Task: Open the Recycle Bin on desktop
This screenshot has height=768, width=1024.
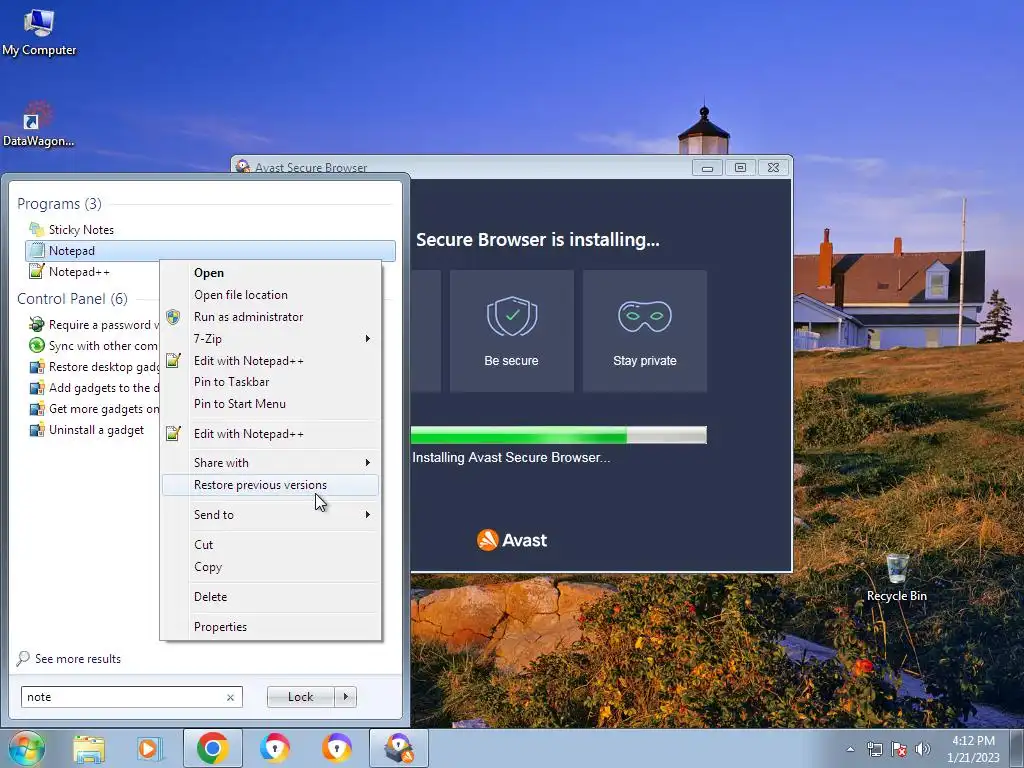Action: tap(897, 578)
